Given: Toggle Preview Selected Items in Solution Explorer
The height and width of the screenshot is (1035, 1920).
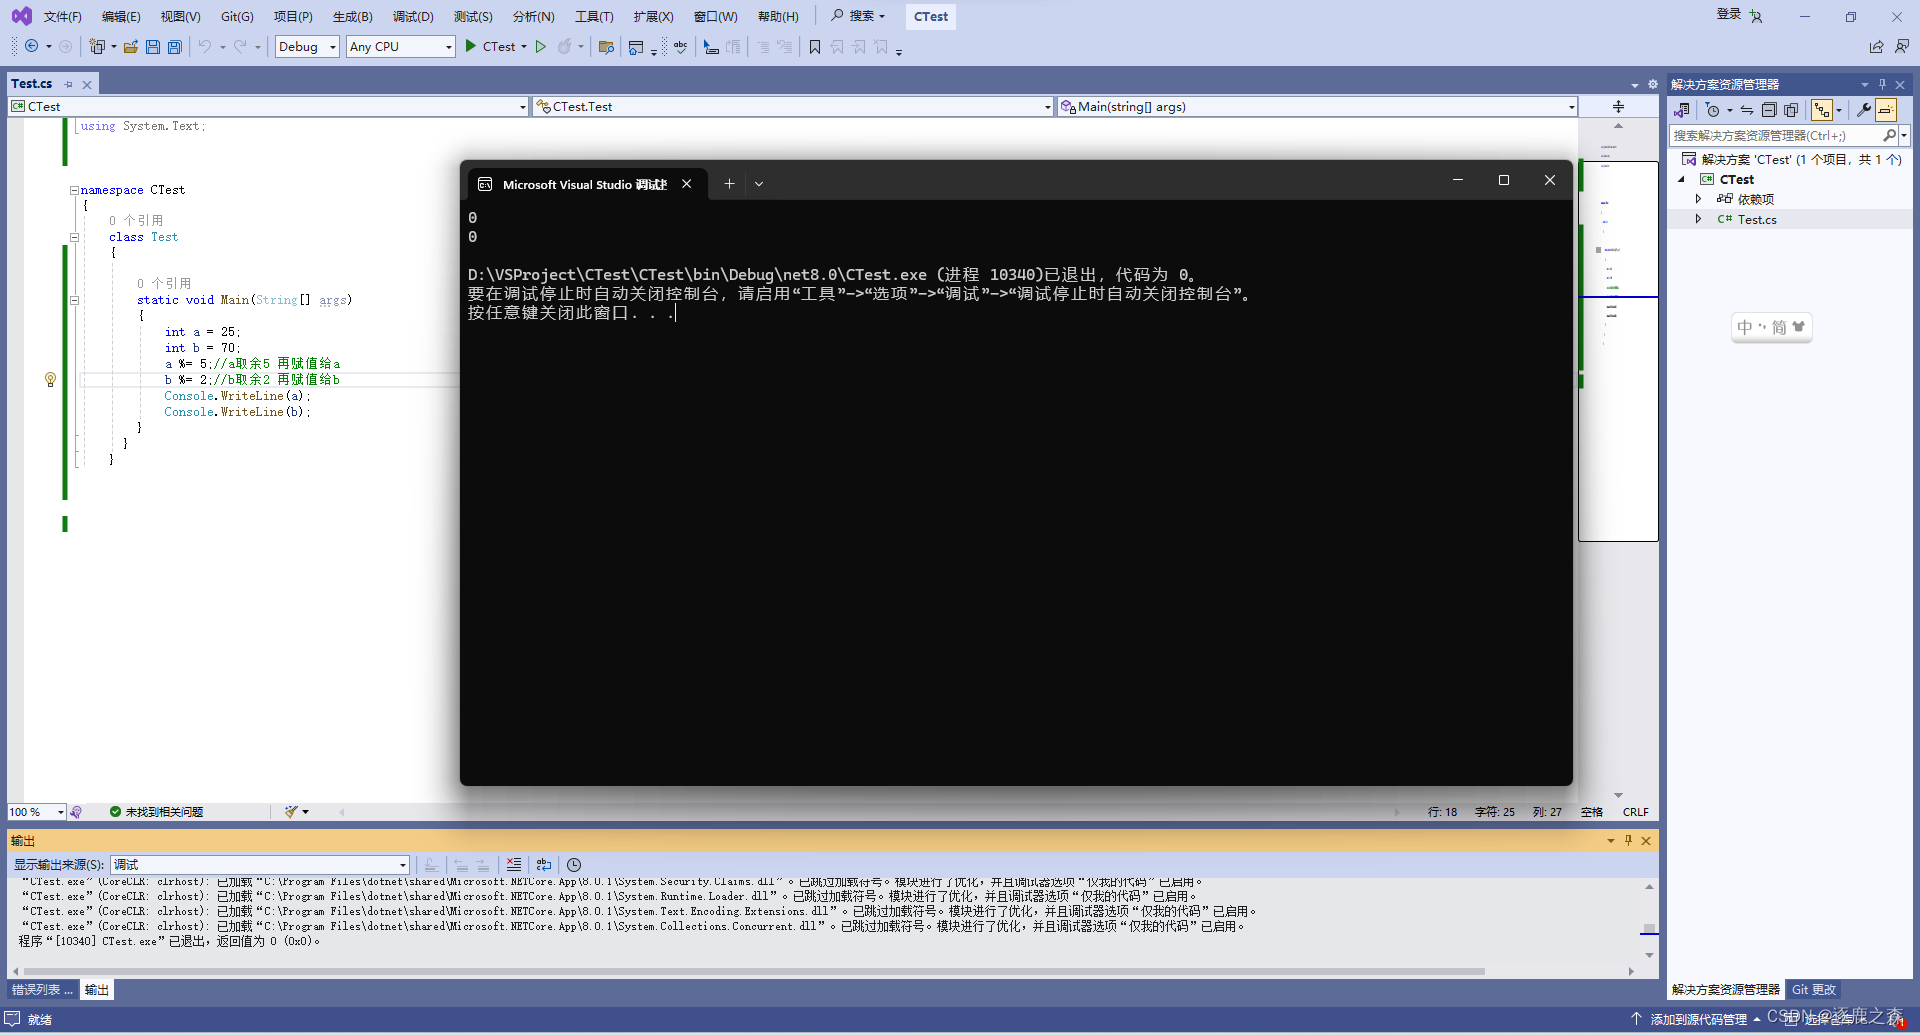Looking at the screenshot, I should (x=1885, y=110).
